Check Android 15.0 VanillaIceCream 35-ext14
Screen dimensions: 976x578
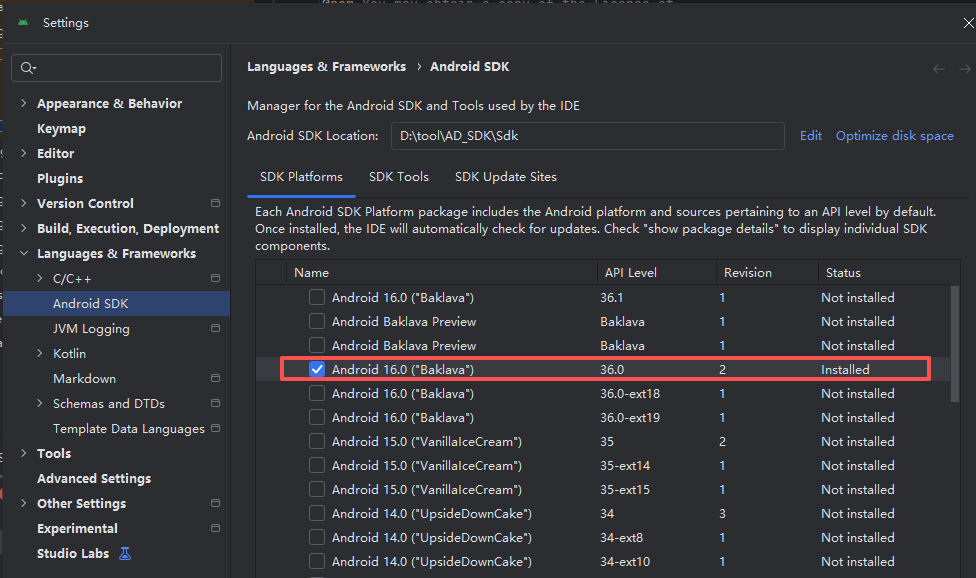click(317, 465)
